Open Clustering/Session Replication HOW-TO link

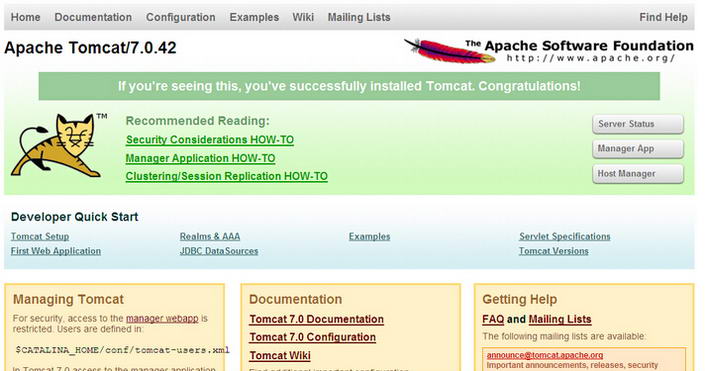point(227,176)
